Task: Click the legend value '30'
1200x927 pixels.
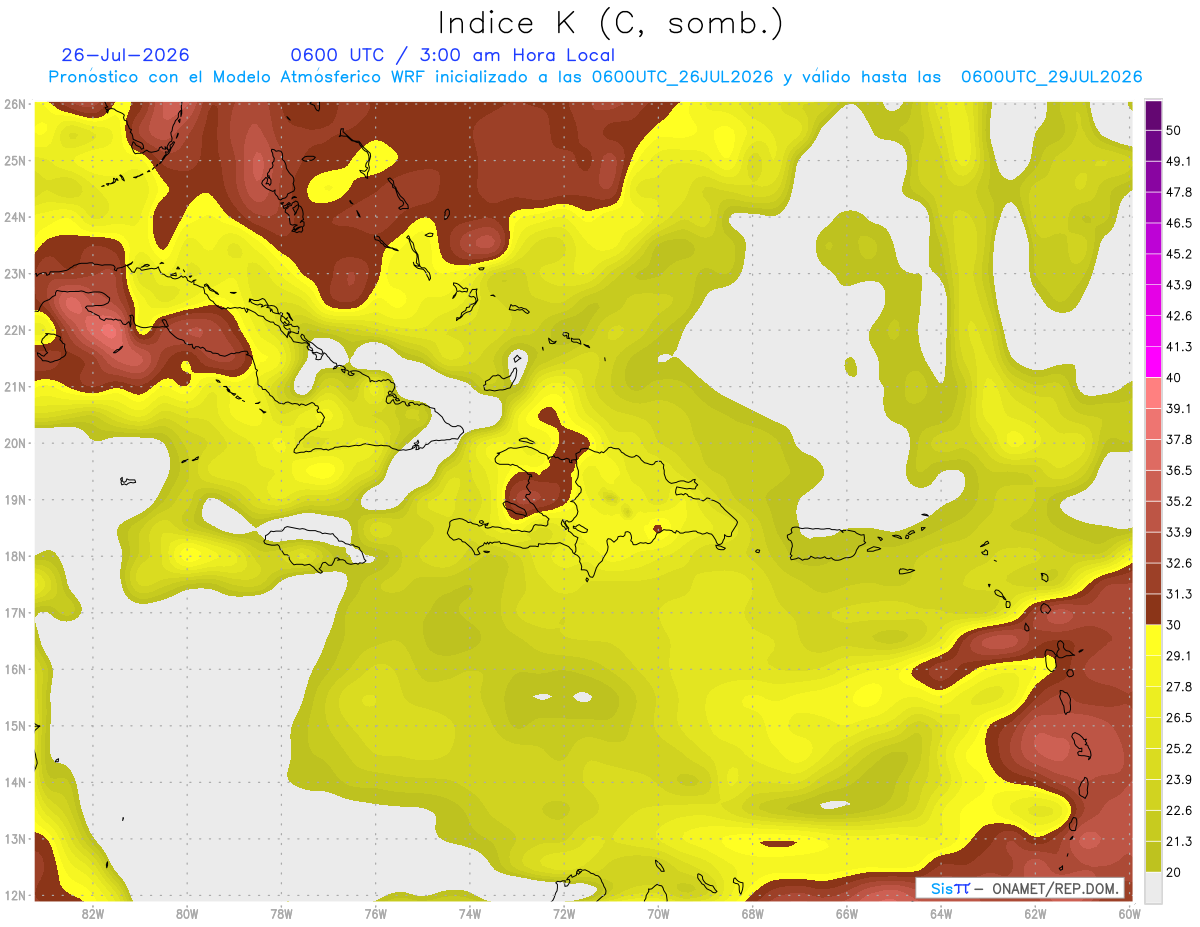Action: 1174,625
